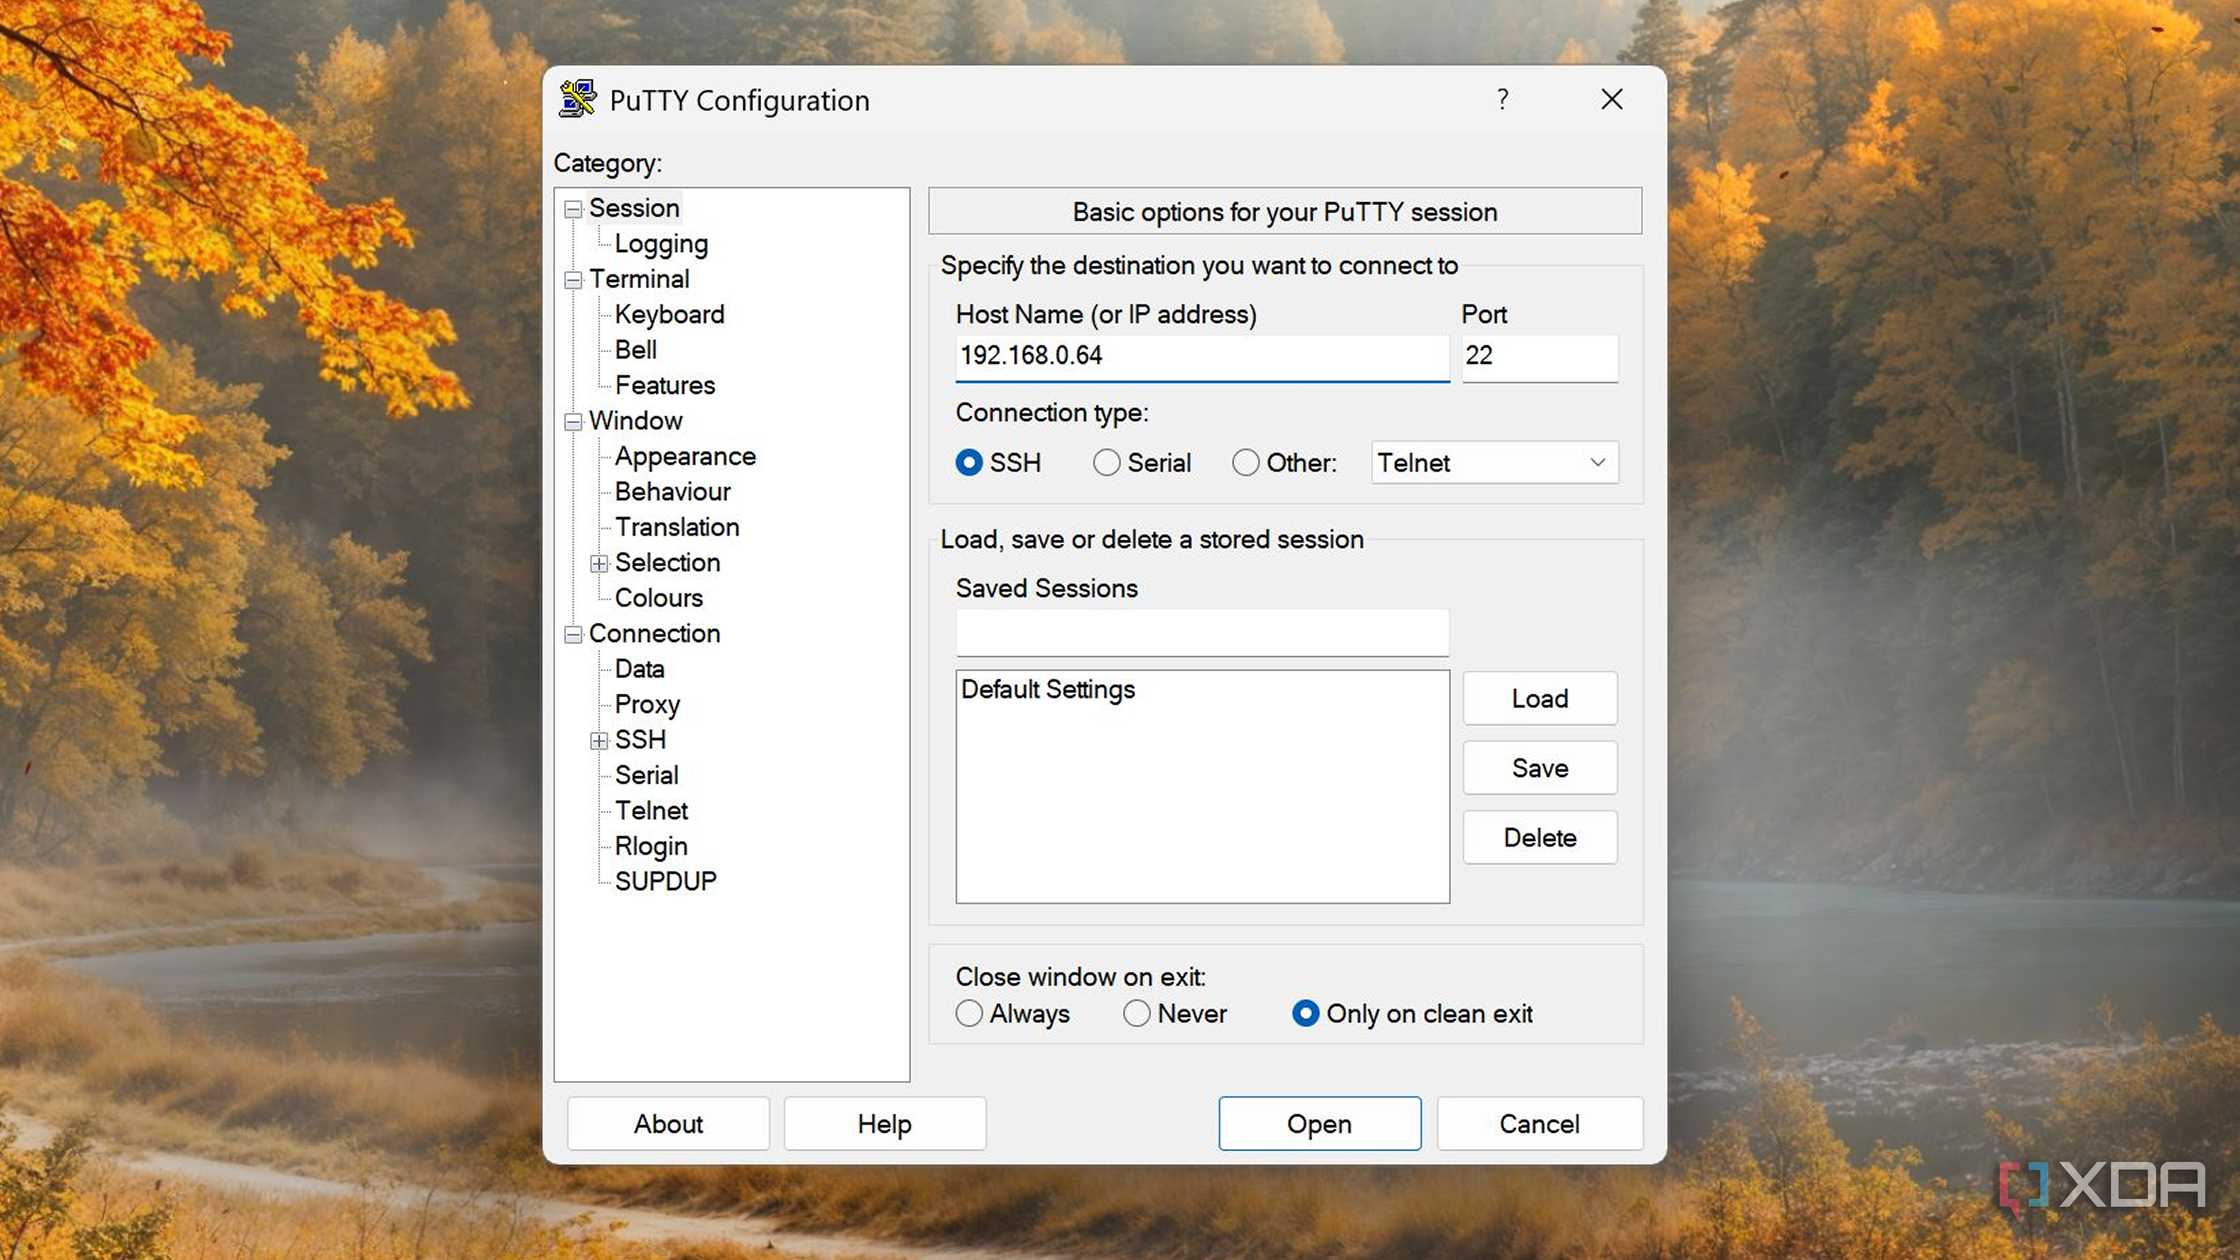Click the question mark help icon
This screenshot has width=2240, height=1260.
tap(1502, 99)
